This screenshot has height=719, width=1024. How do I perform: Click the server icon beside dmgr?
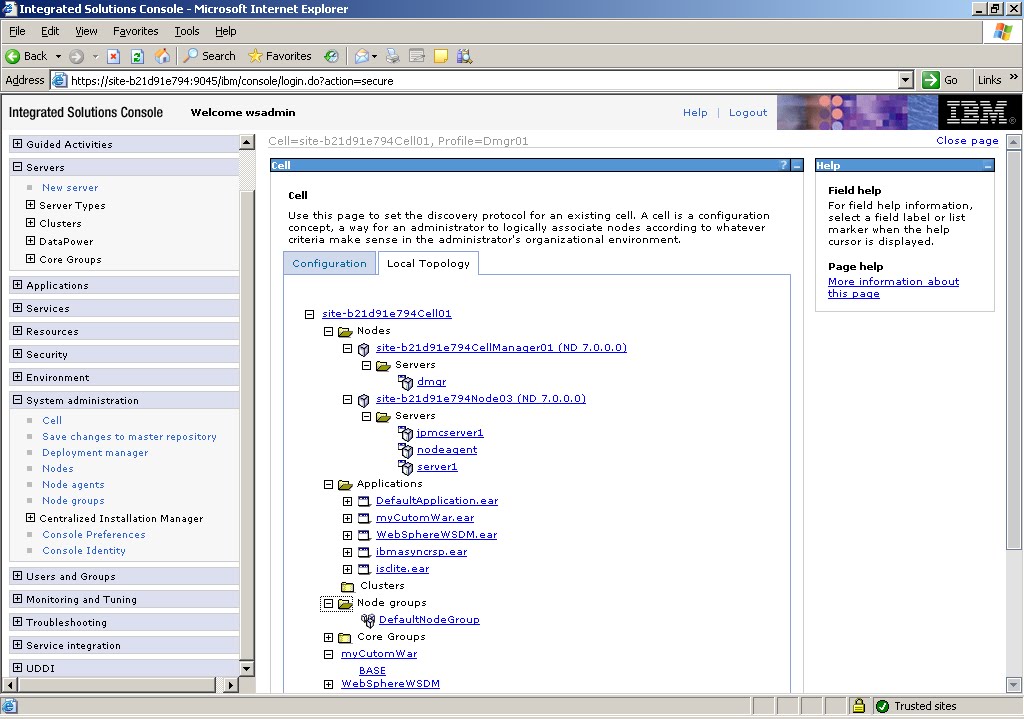coord(406,382)
